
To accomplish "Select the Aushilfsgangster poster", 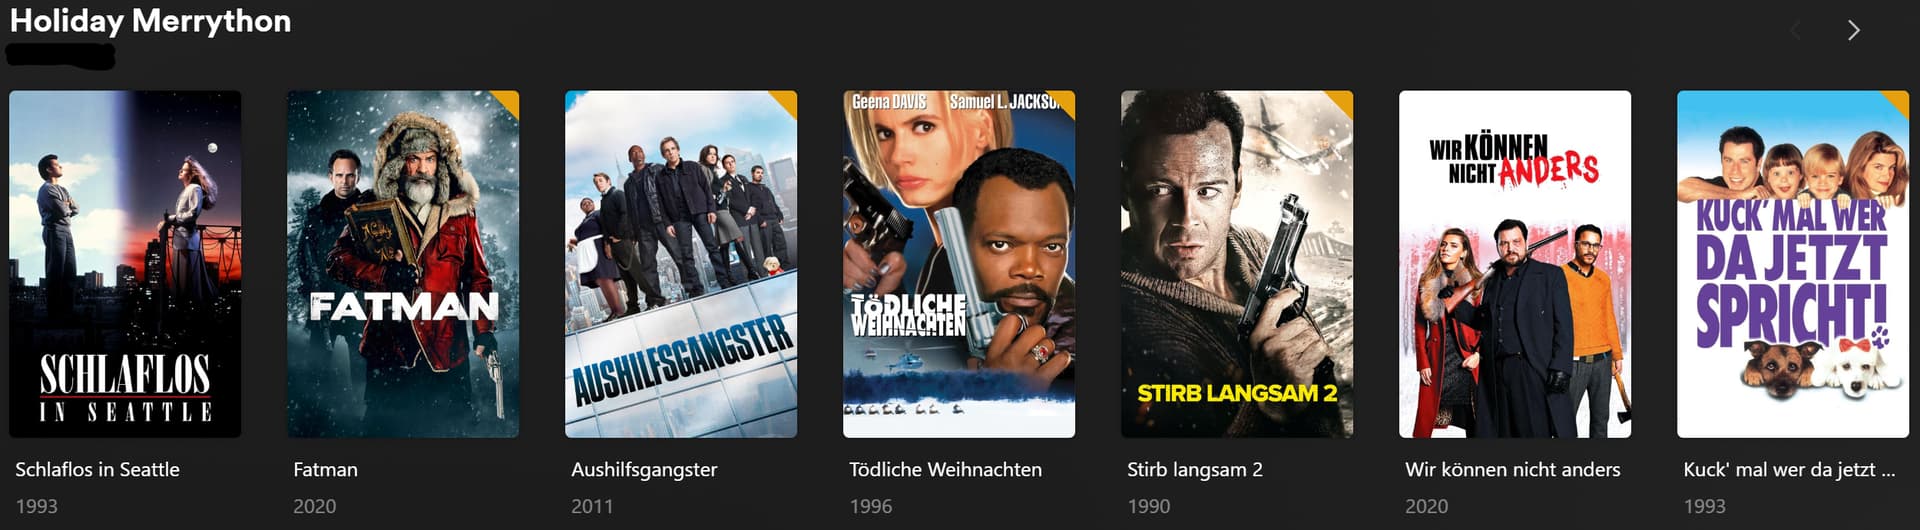I will click(x=681, y=264).
